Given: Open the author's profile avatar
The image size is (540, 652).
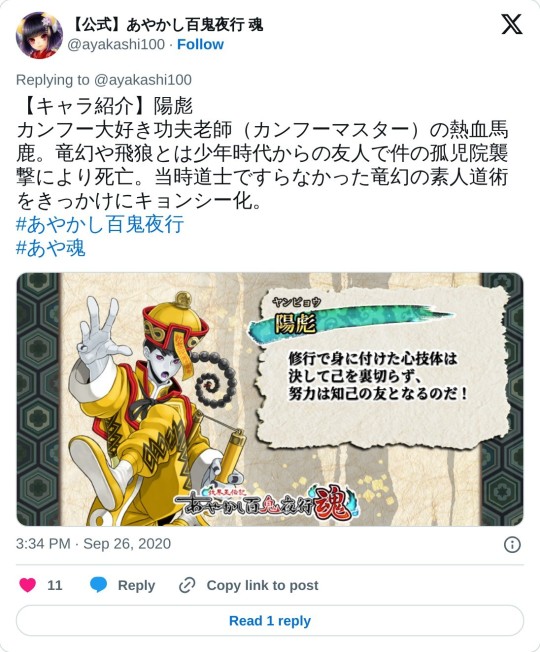Looking at the screenshot, I should coord(39,35).
